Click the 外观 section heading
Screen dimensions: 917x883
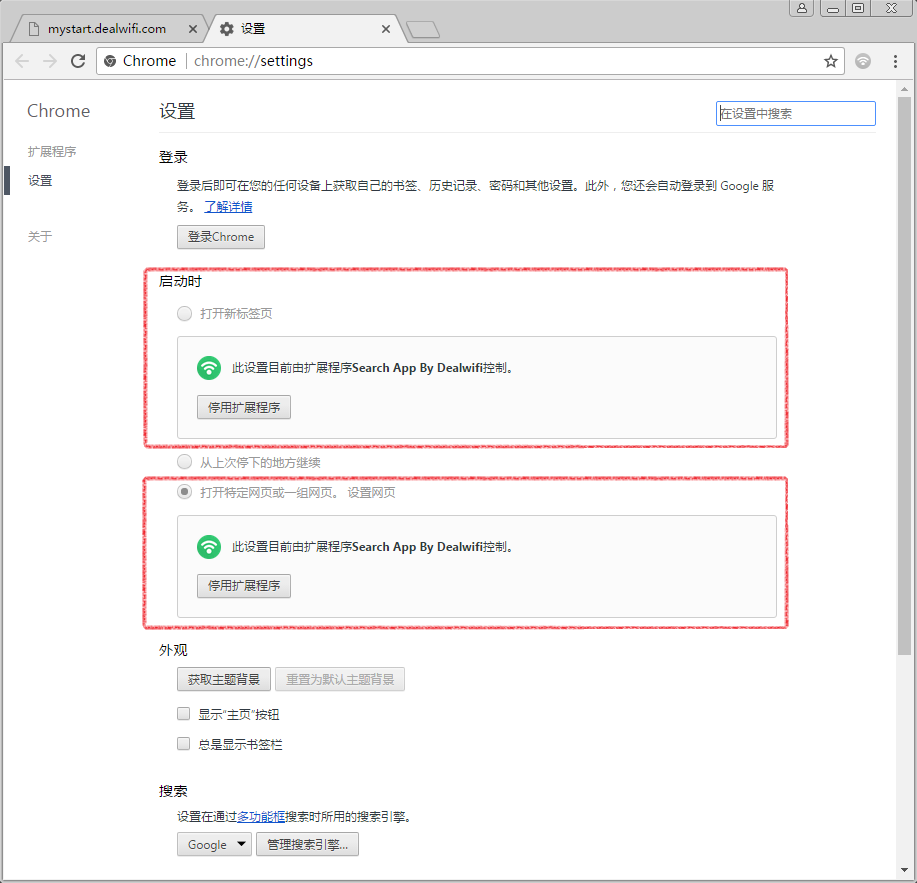click(x=173, y=650)
